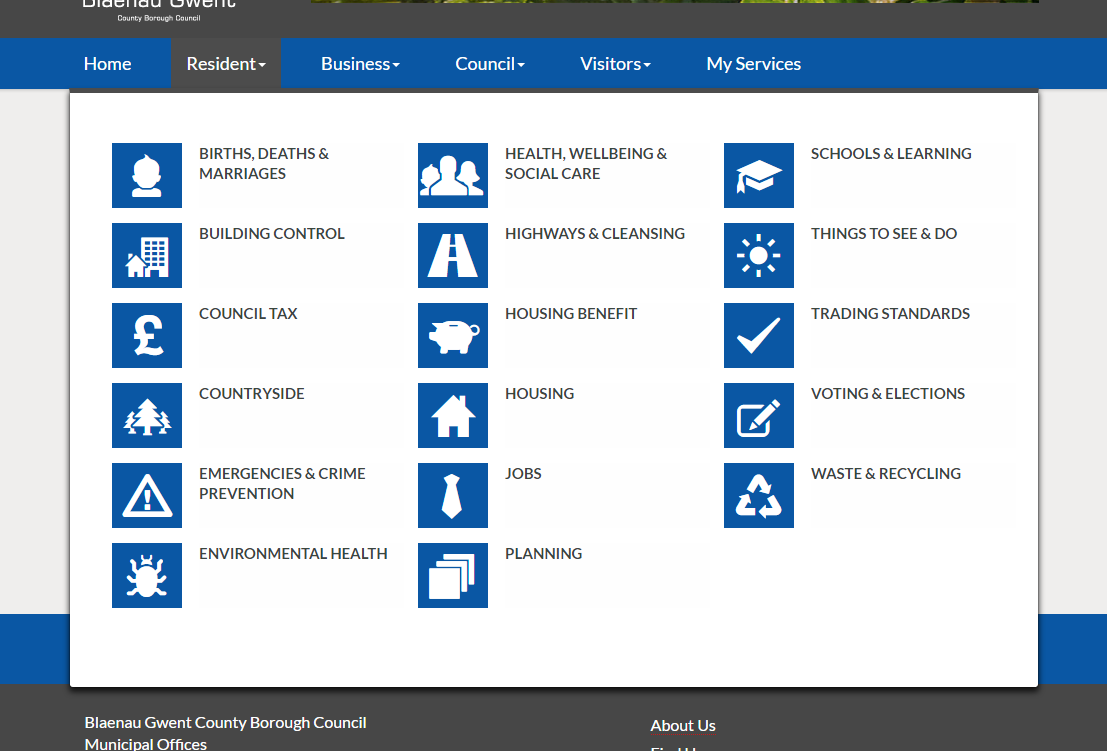Open the Waste & Recycling arrows icon
Screen dimensions: 1107x751
coord(759,495)
